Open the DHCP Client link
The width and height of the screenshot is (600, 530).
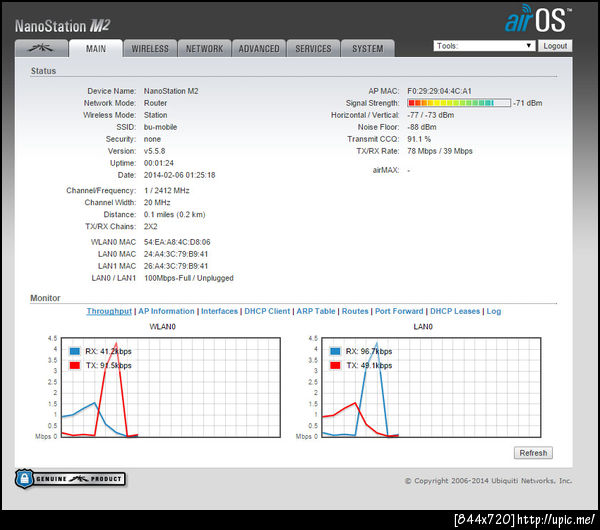pyautogui.click(x=267, y=311)
